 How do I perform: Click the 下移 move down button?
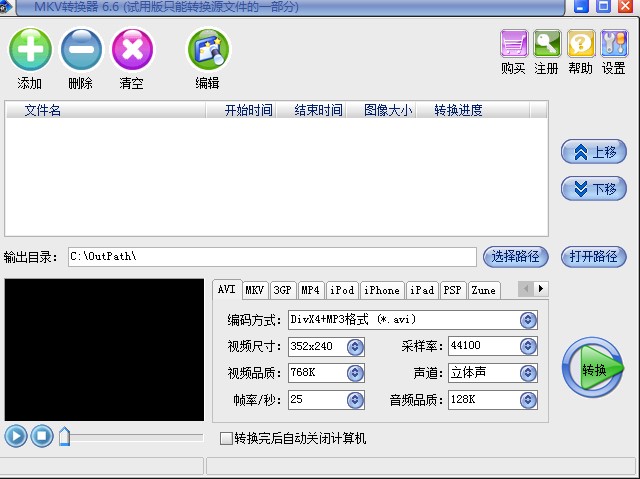(x=594, y=188)
